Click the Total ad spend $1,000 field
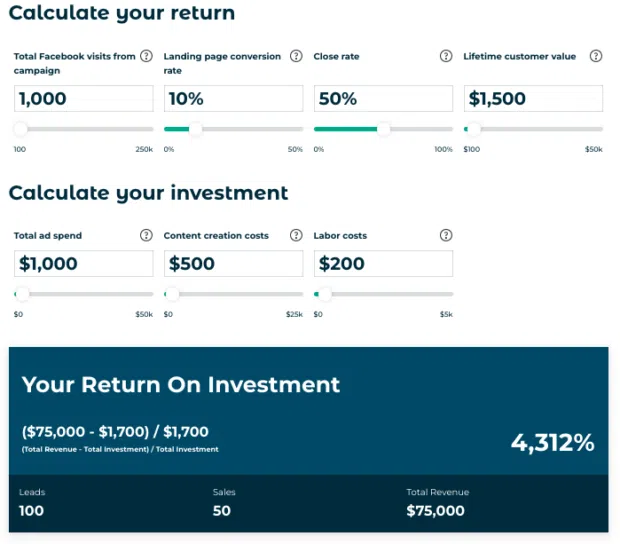Image resolution: width=620 pixels, height=544 pixels. pyautogui.click(x=83, y=264)
